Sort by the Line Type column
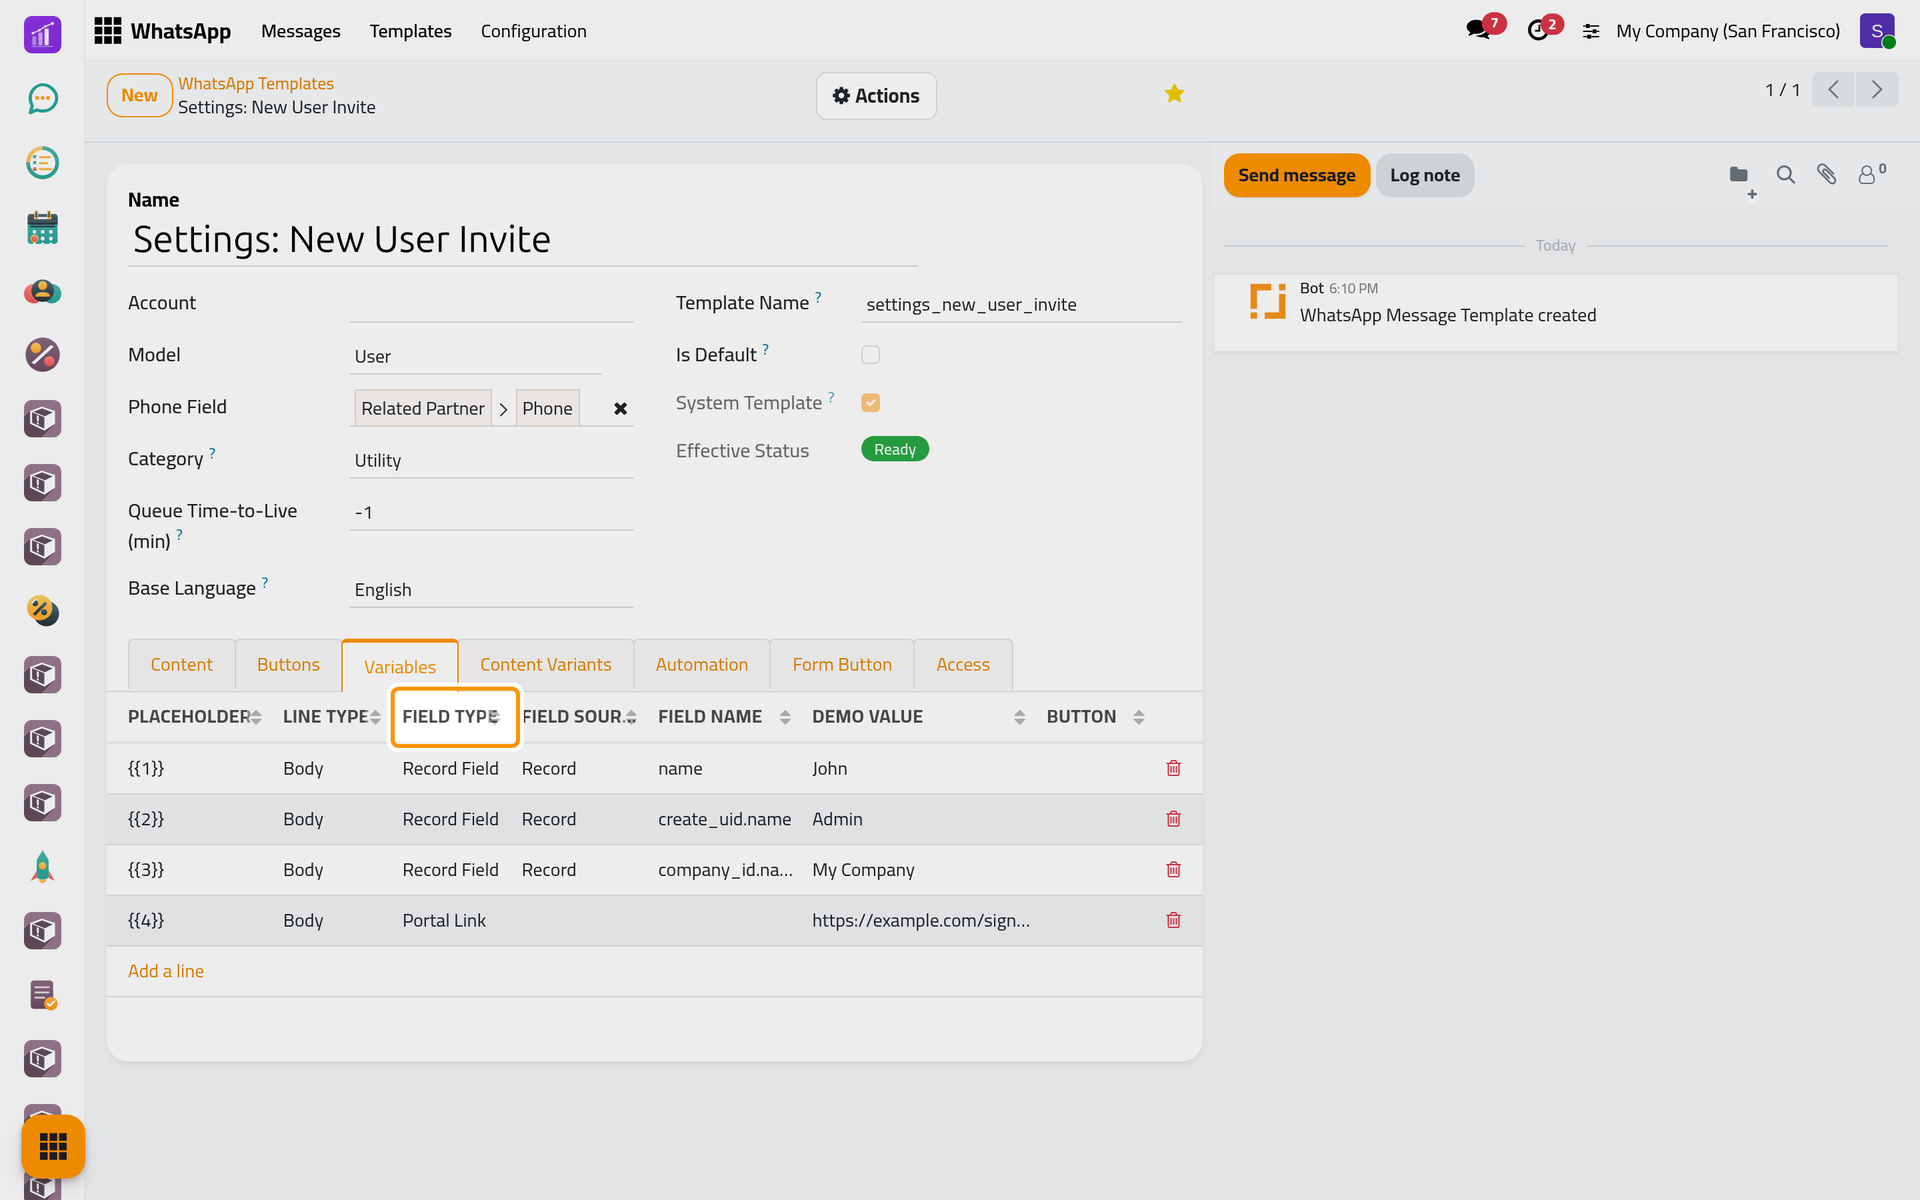The image size is (1920, 1200). tap(331, 717)
